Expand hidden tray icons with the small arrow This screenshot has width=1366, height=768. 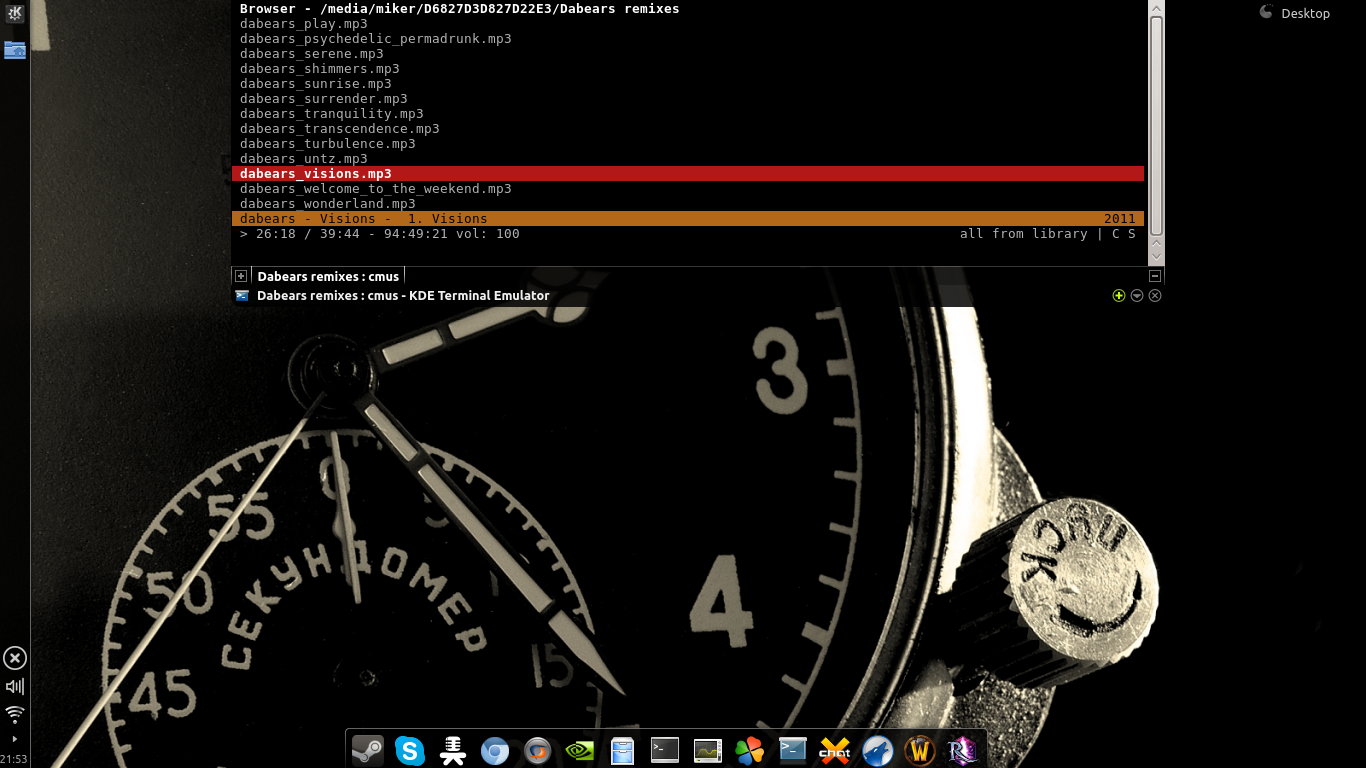[x=15, y=739]
